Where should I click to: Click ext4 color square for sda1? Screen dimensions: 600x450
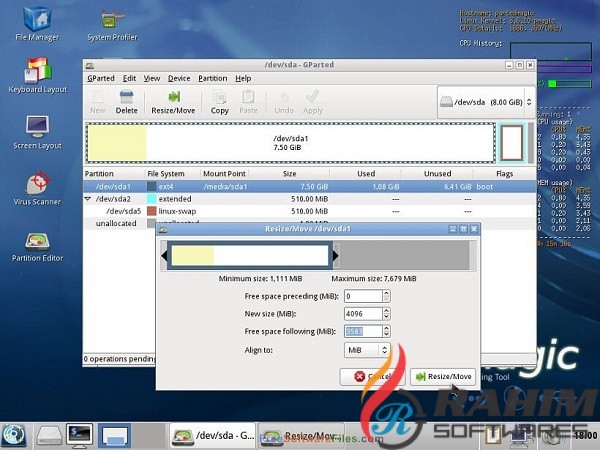tap(152, 186)
